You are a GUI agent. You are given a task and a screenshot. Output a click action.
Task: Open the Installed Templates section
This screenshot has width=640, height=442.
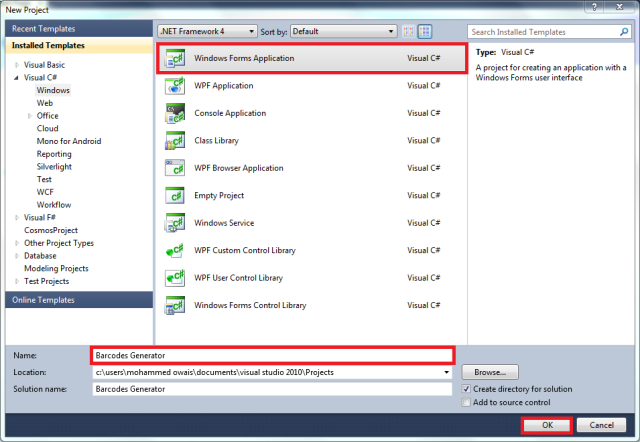(79, 45)
